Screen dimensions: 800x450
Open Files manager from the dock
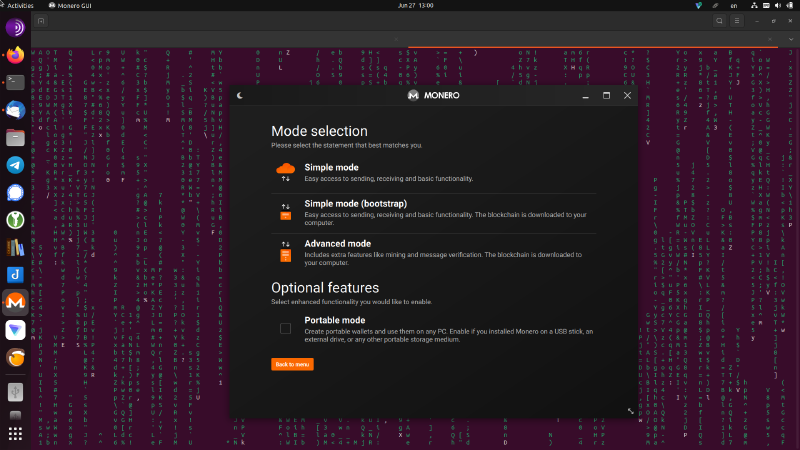(x=15, y=137)
